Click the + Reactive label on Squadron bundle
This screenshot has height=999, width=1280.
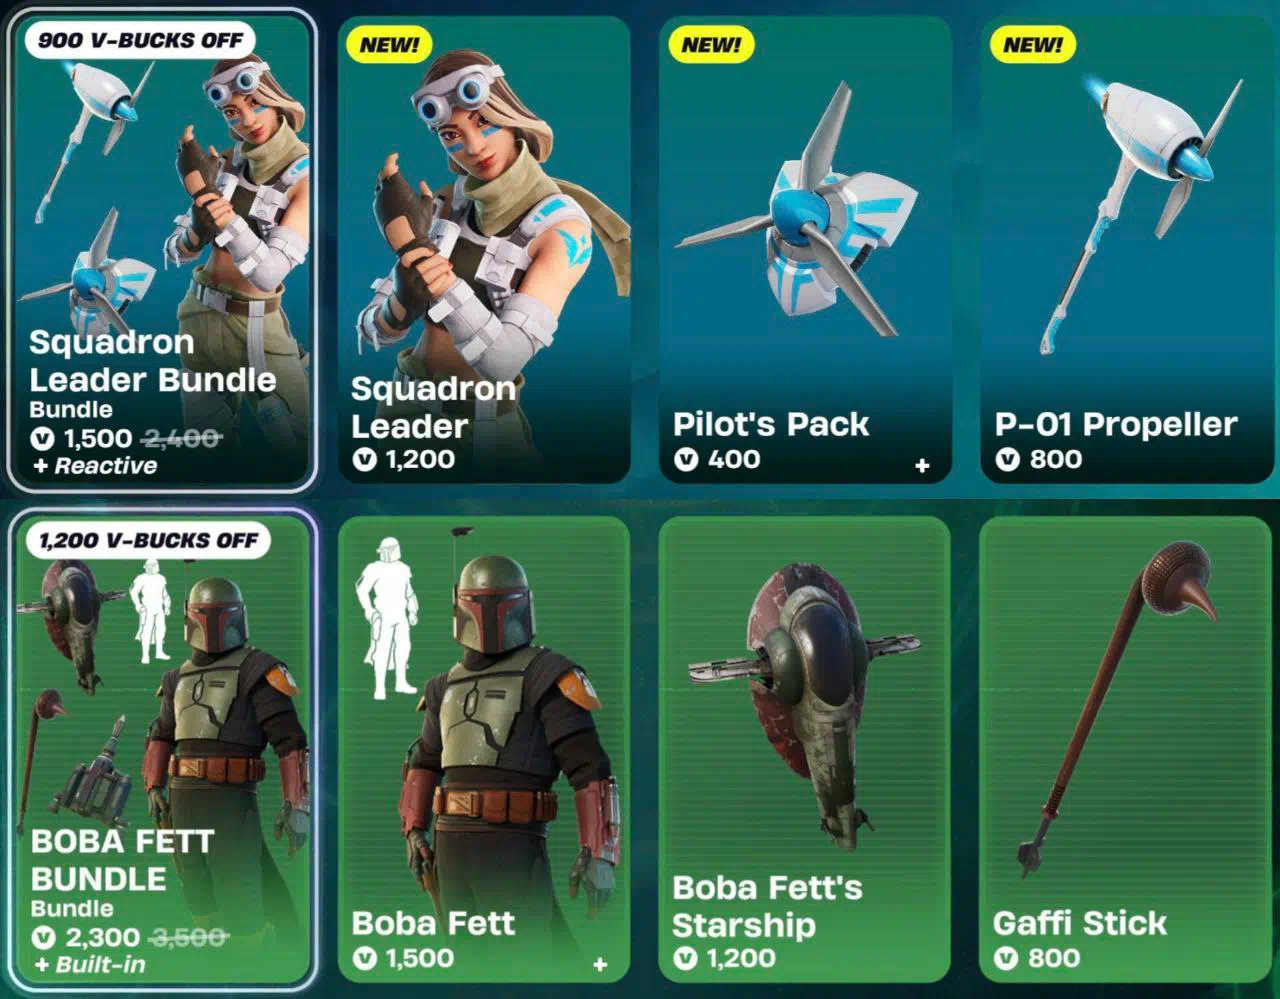point(95,466)
